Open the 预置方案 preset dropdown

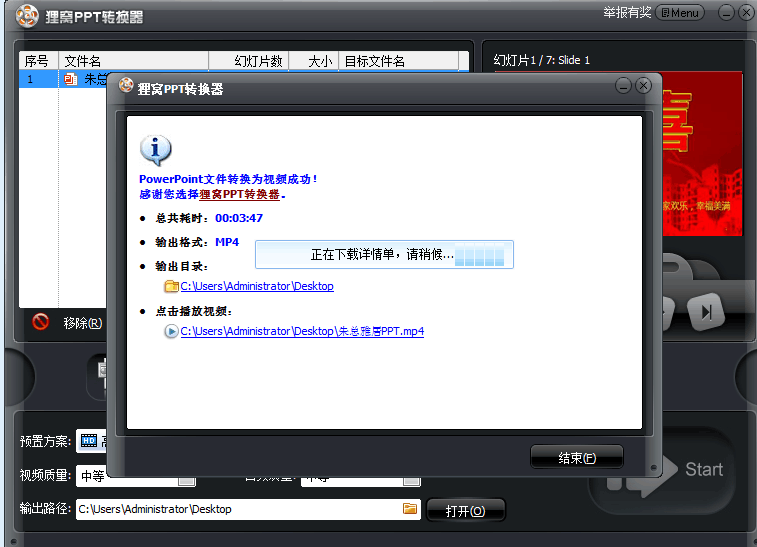(91, 441)
